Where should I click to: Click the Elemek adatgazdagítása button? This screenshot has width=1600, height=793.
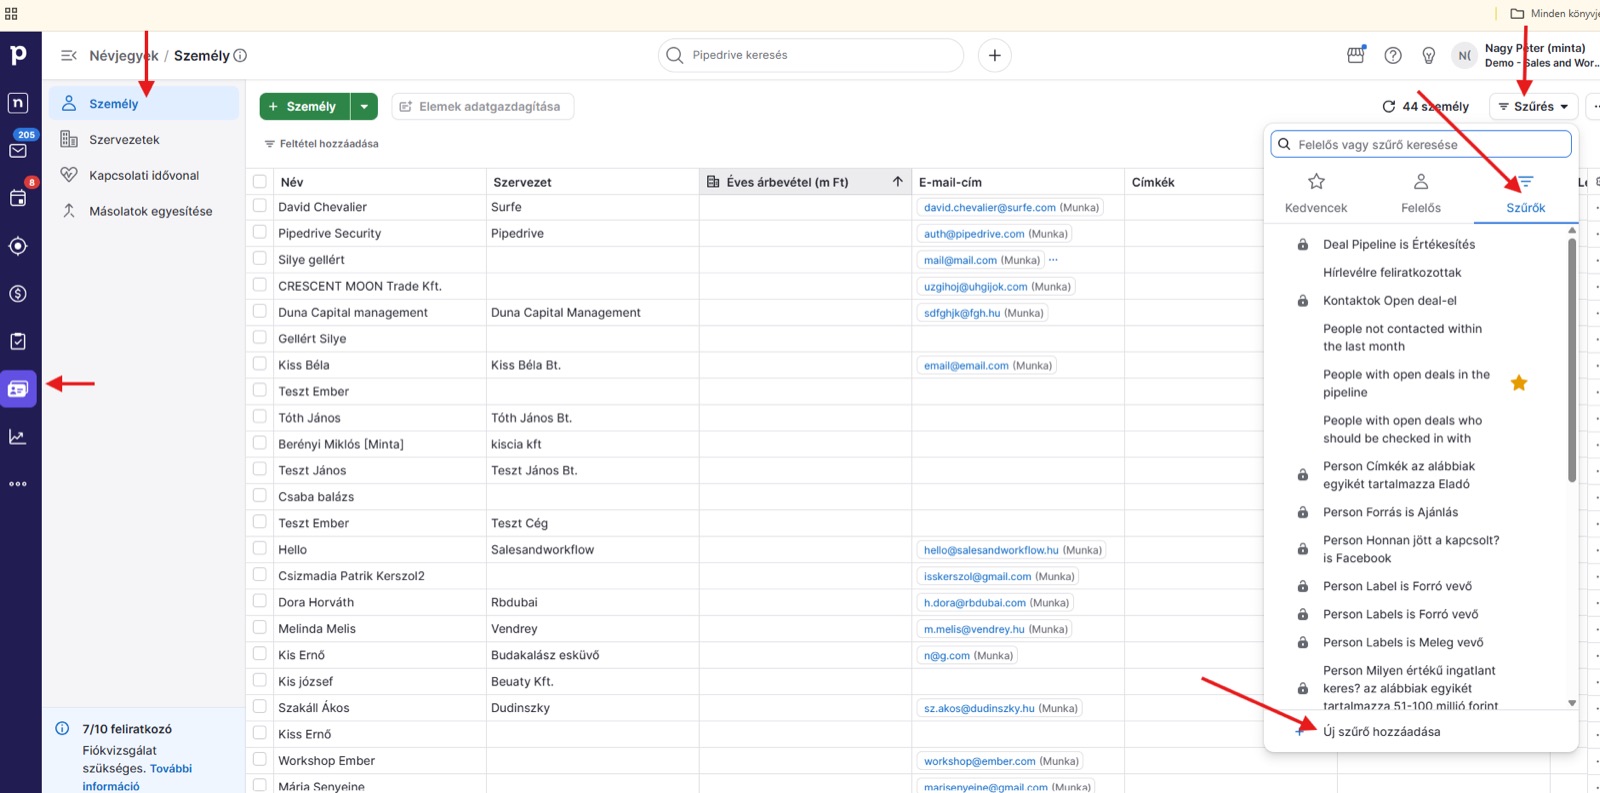point(482,106)
